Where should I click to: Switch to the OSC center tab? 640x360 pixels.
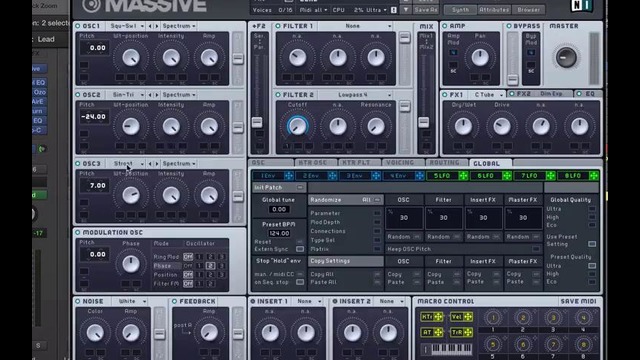(271, 162)
